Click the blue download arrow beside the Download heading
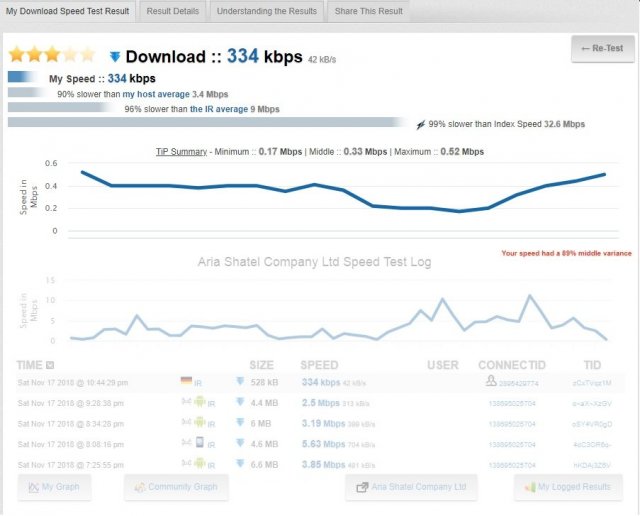Viewport: 640px width, 516px height. coord(115,57)
